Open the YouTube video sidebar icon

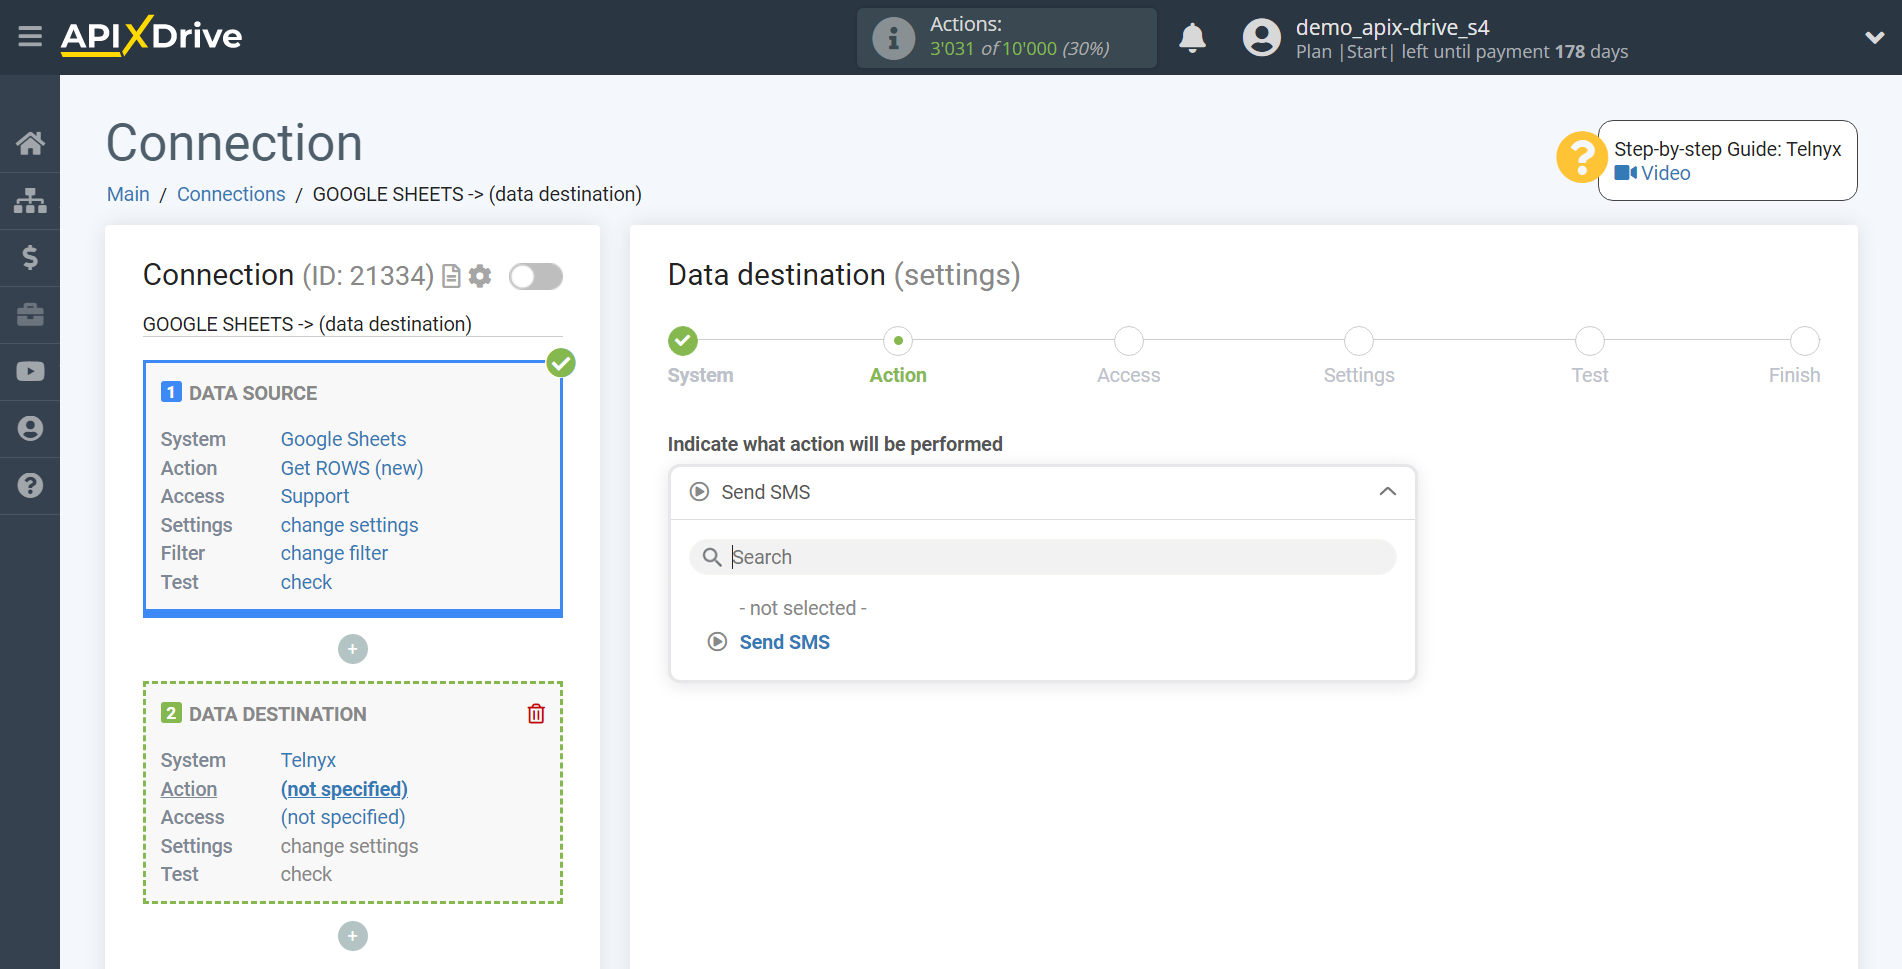[x=30, y=371]
